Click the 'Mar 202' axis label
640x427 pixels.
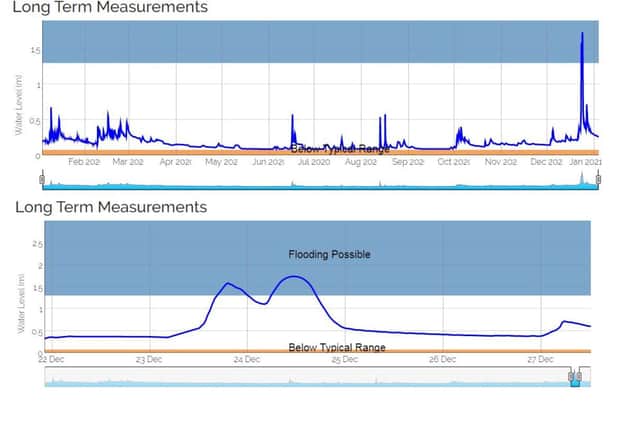click(x=128, y=162)
